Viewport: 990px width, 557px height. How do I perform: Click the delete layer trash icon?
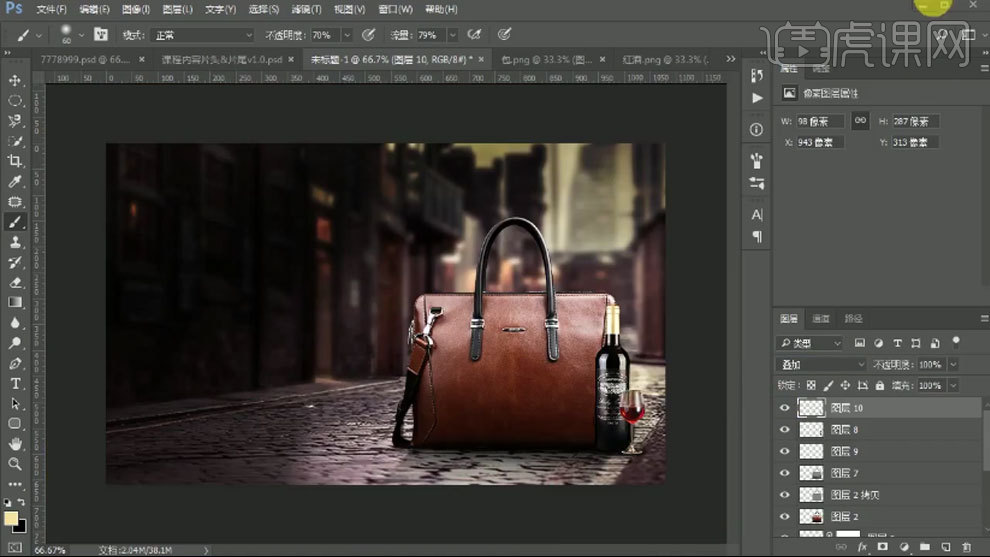pos(965,547)
